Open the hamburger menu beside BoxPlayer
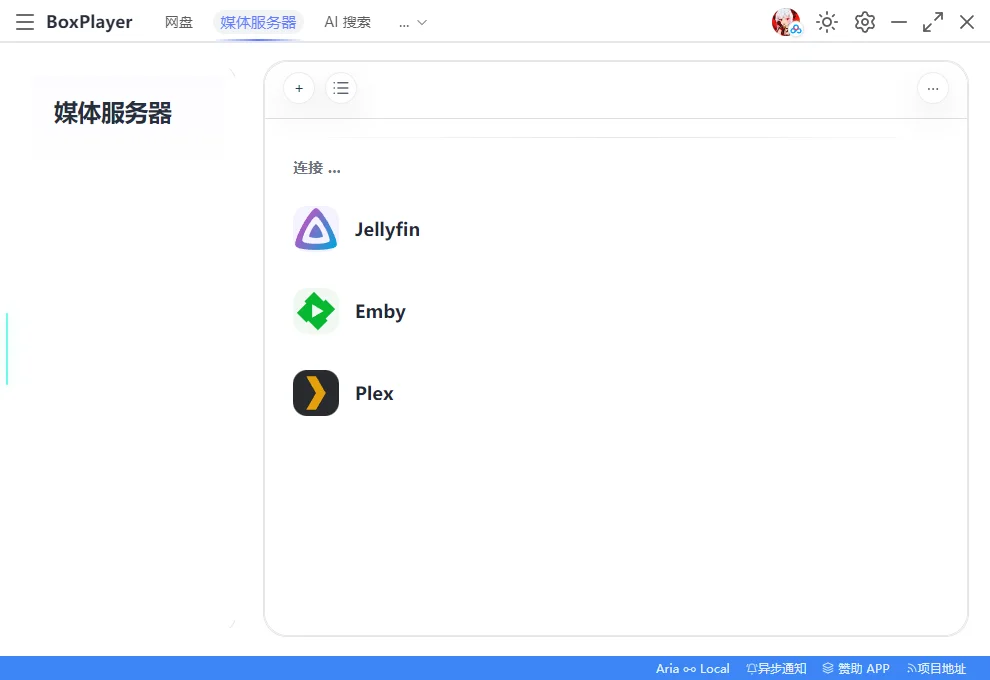The image size is (990, 680). [x=25, y=22]
